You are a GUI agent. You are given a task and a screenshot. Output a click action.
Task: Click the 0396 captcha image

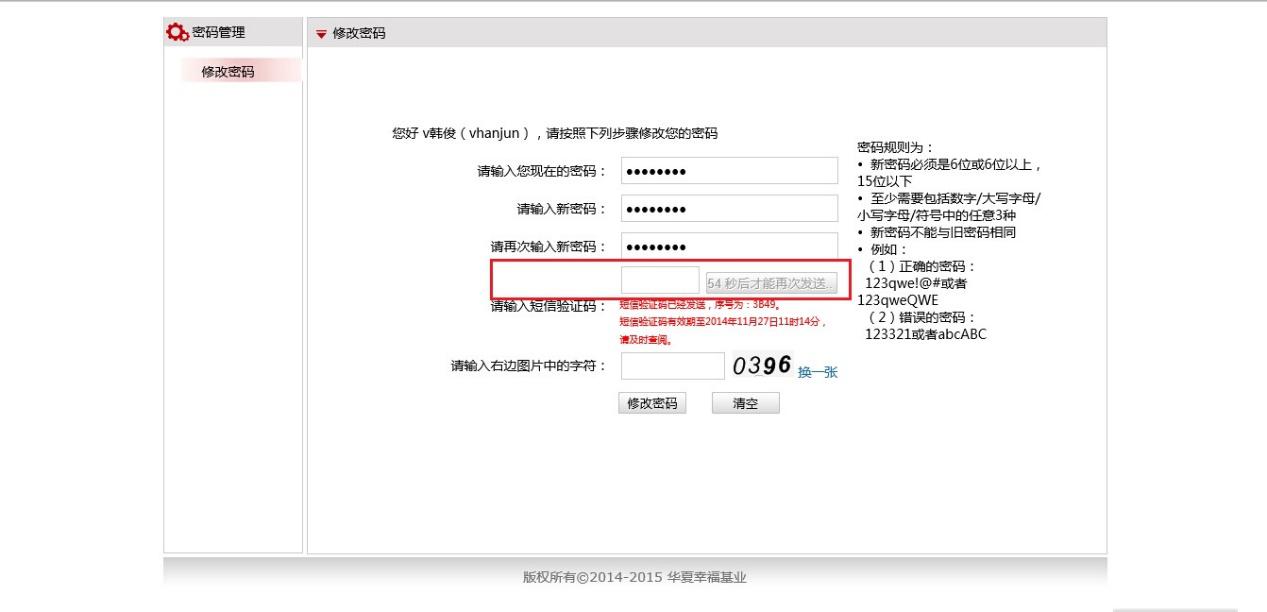click(x=762, y=366)
